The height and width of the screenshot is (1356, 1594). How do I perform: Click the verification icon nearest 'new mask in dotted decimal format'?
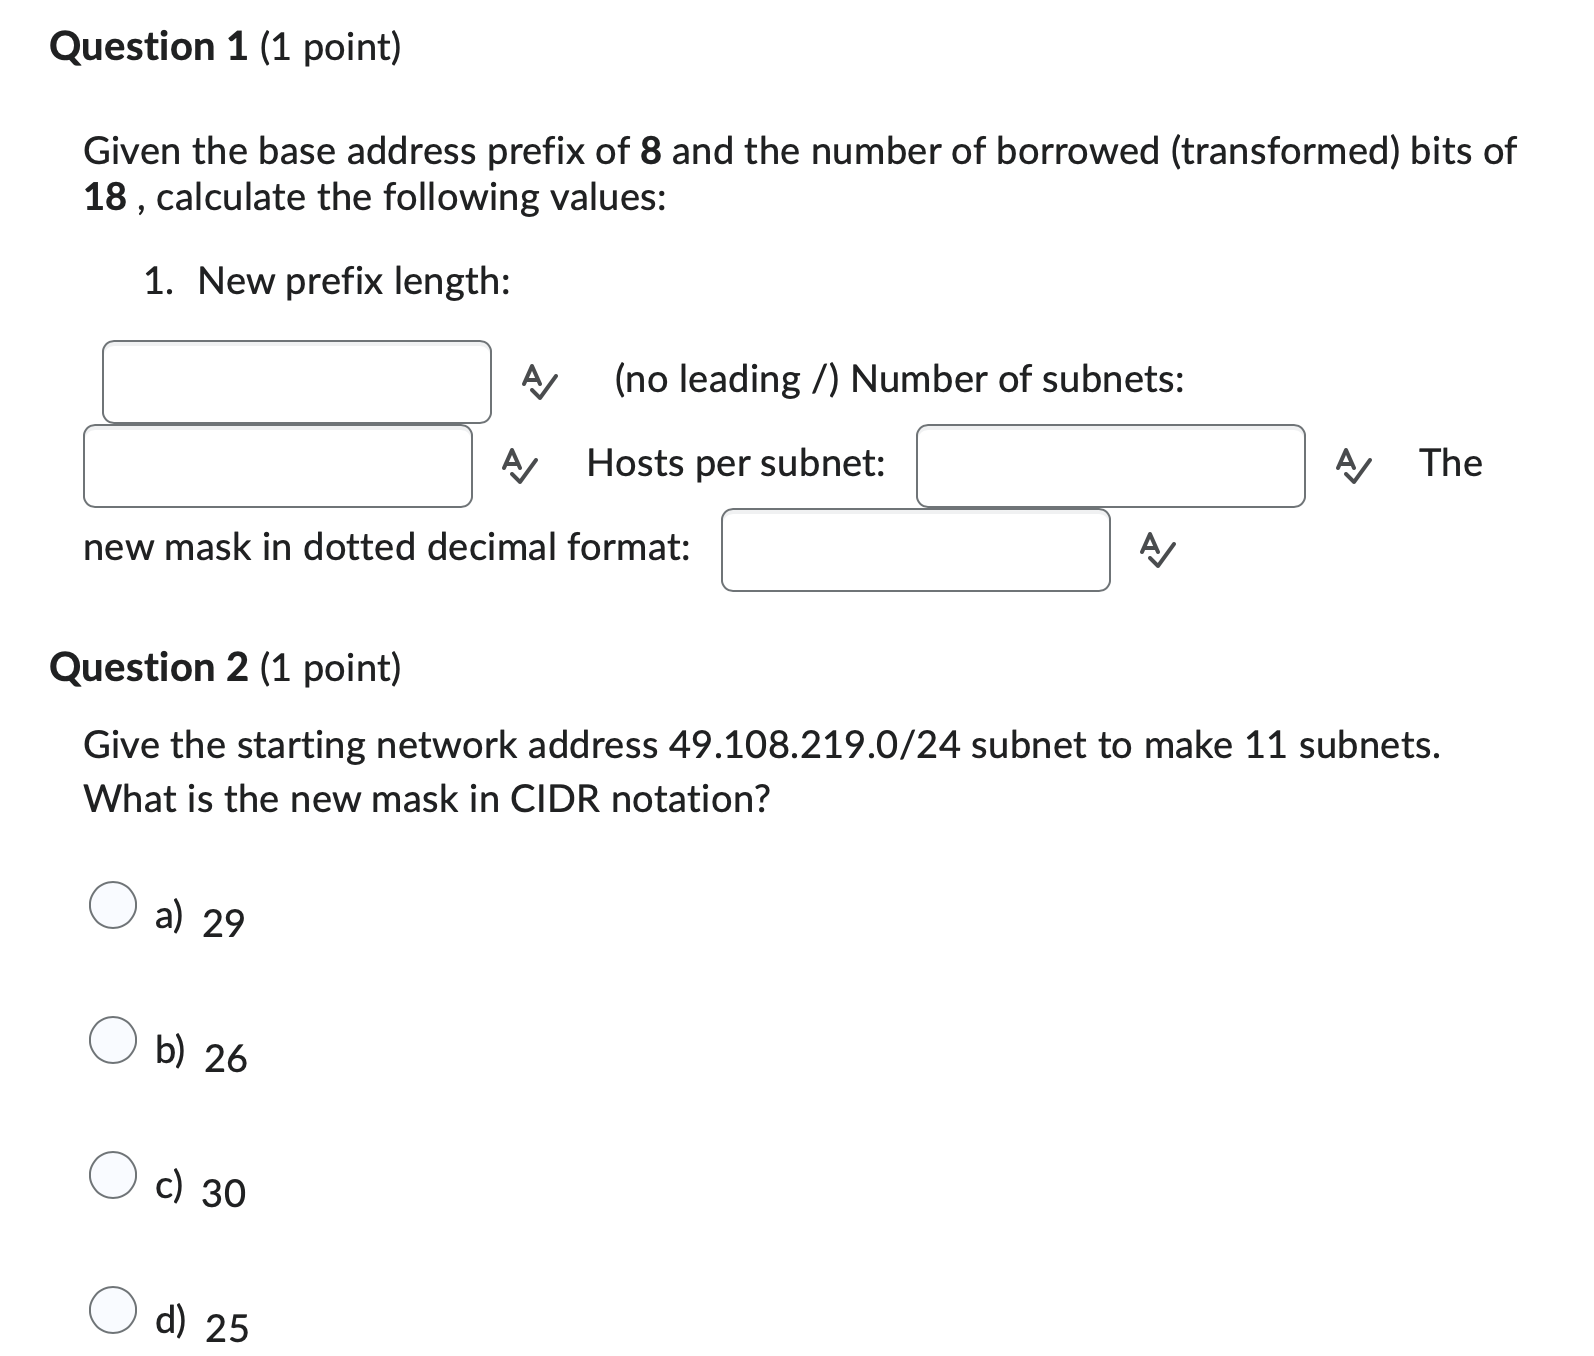click(x=1158, y=548)
